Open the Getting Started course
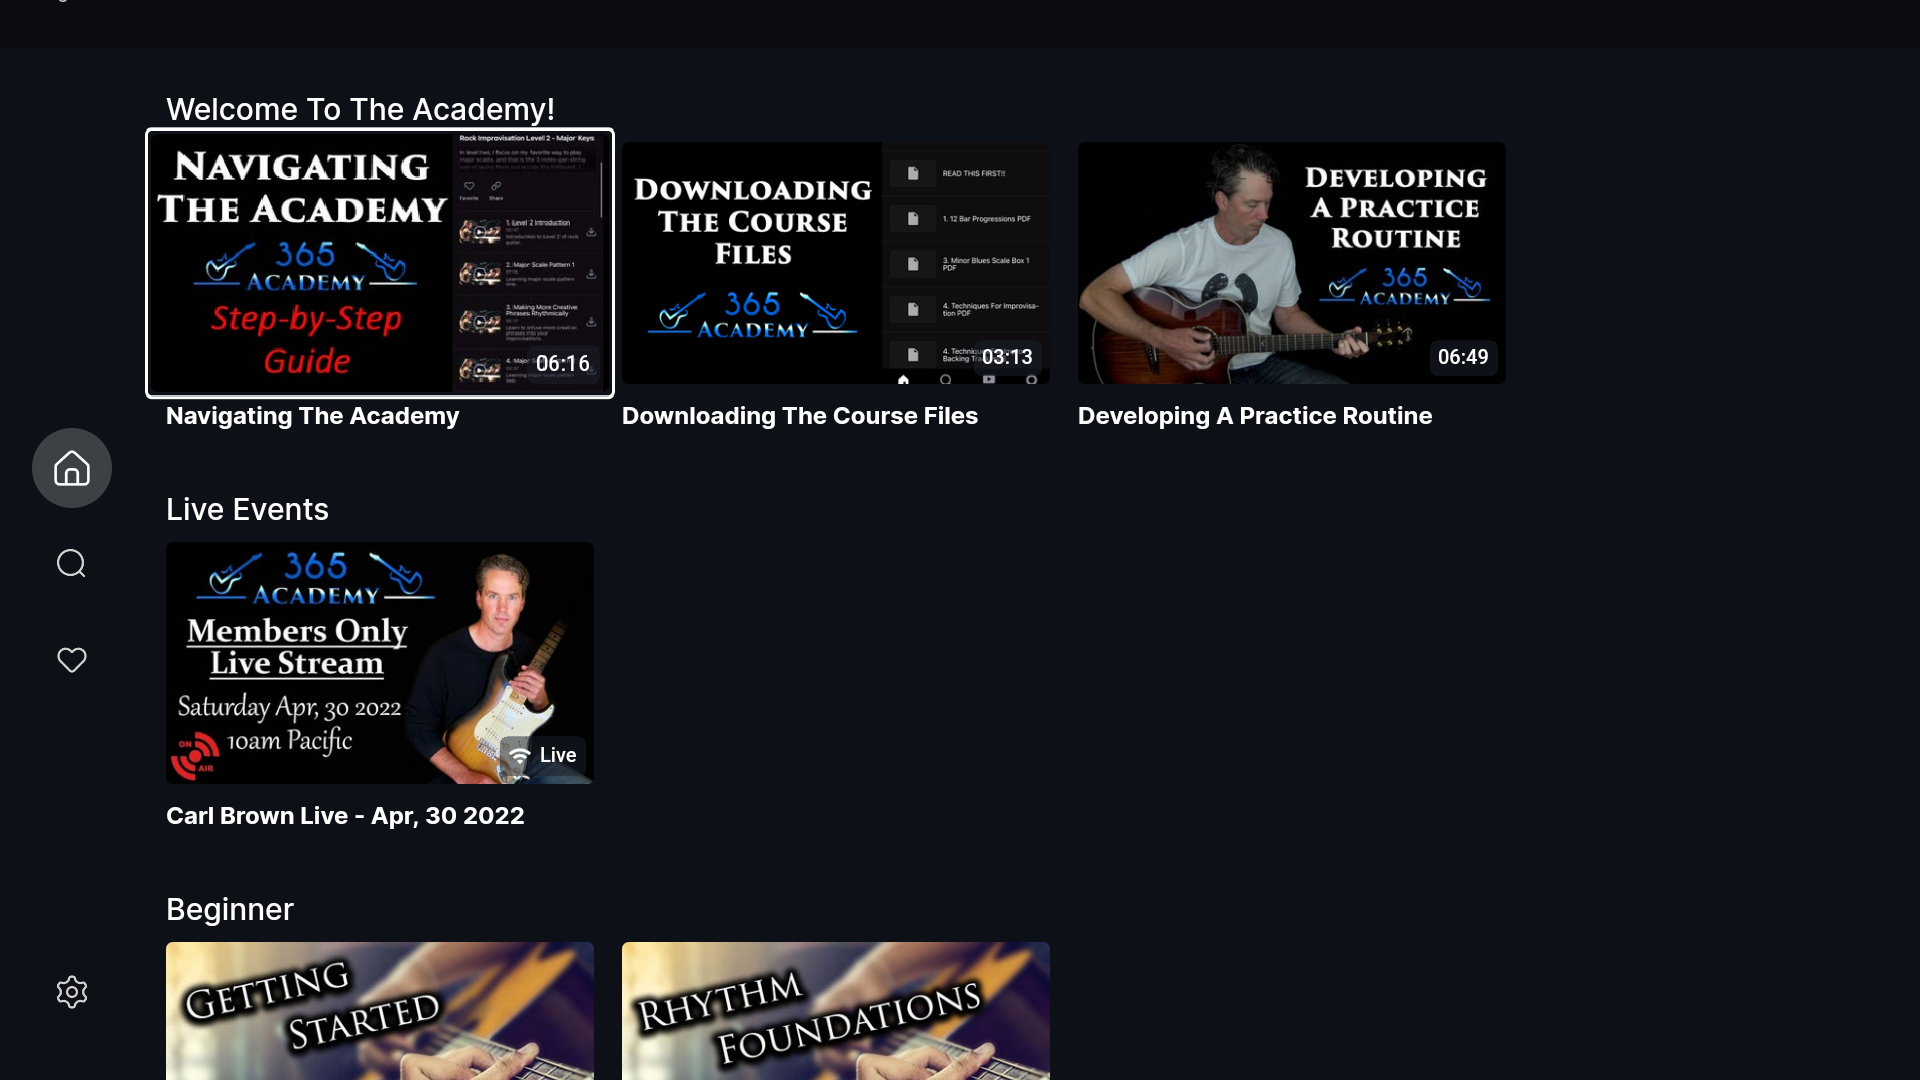 click(x=380, y=1010)
